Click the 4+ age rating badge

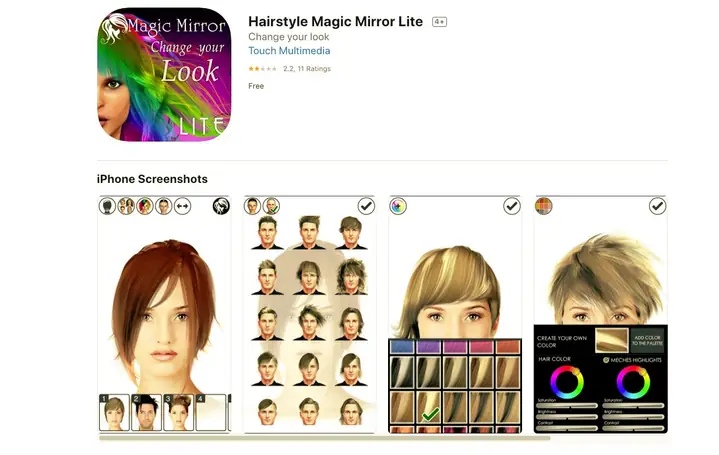point(439,22)
